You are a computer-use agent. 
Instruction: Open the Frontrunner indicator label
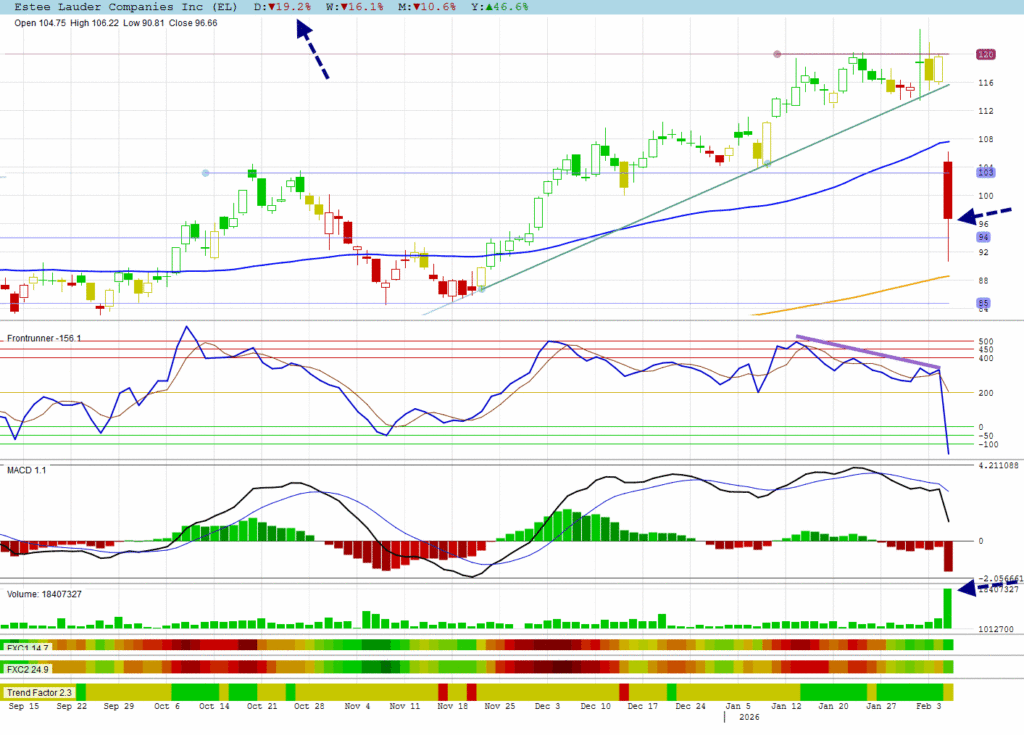pos(44,339)
